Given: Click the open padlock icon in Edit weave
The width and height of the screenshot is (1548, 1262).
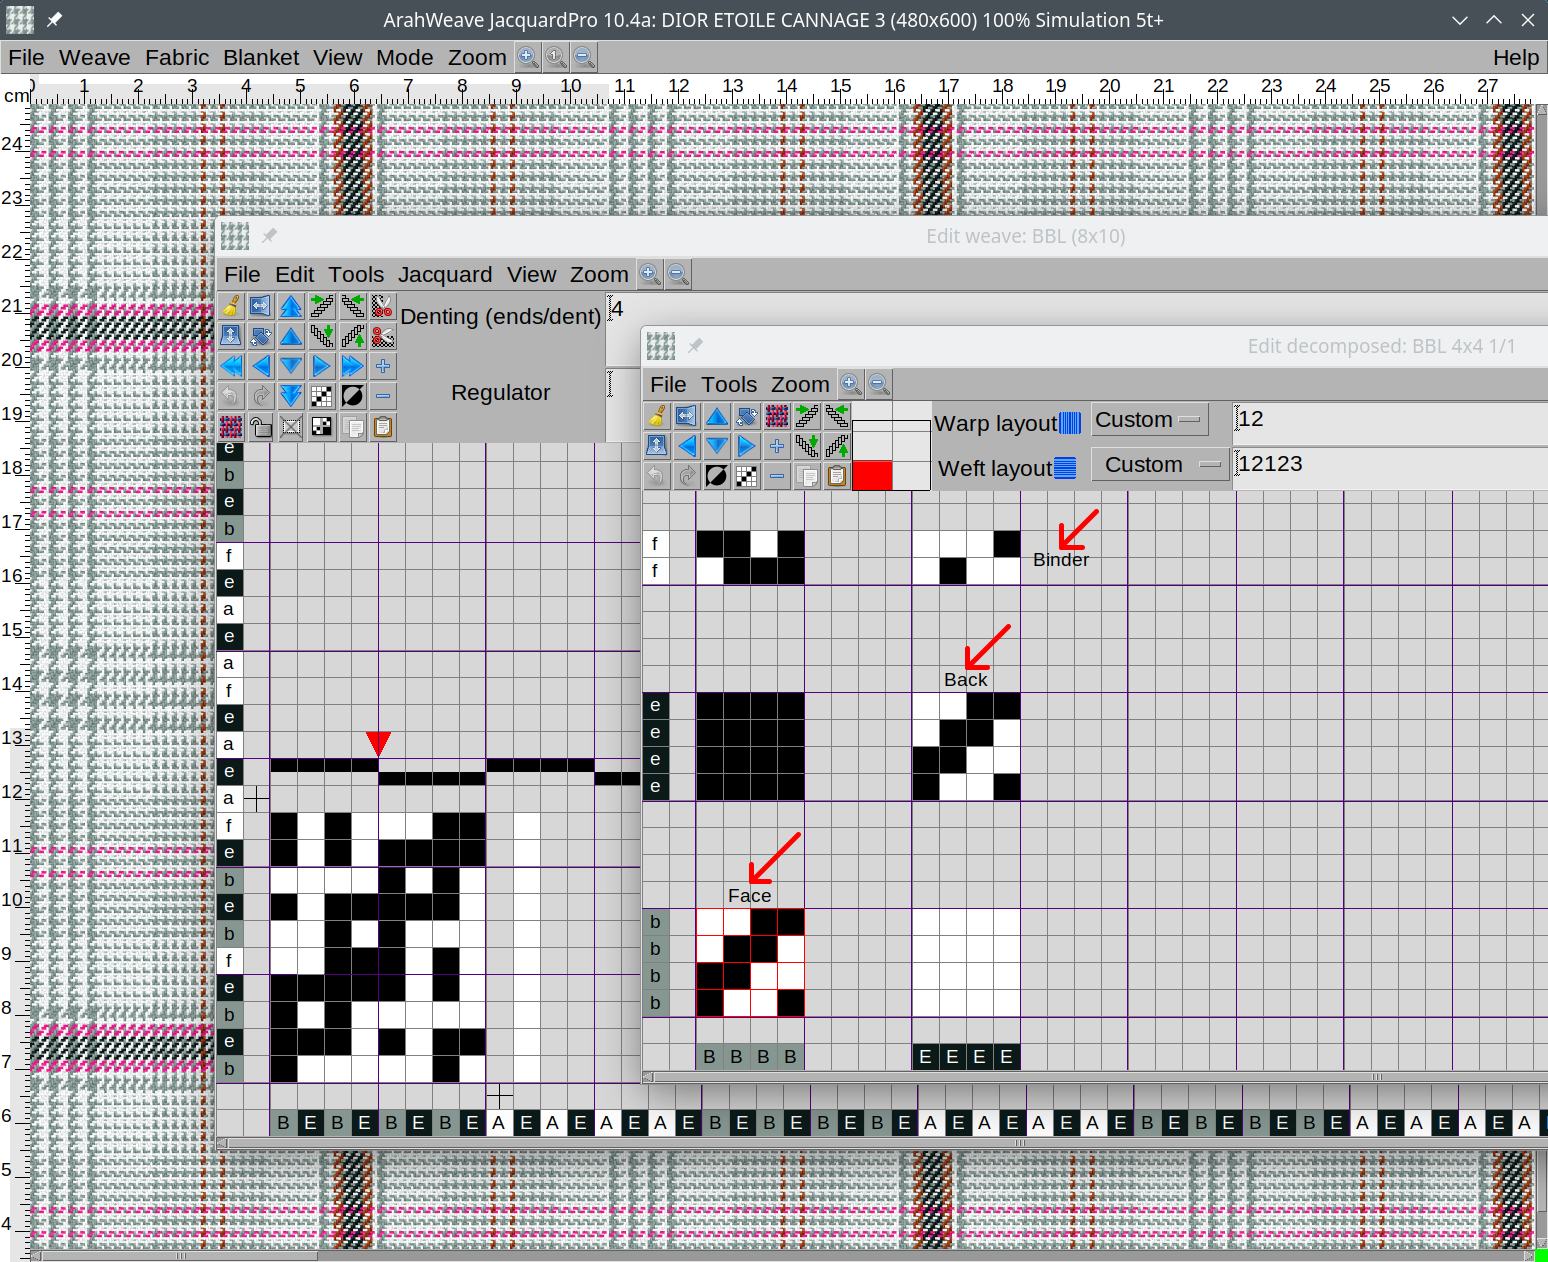Looking at the screenshot, I should 261,427.
